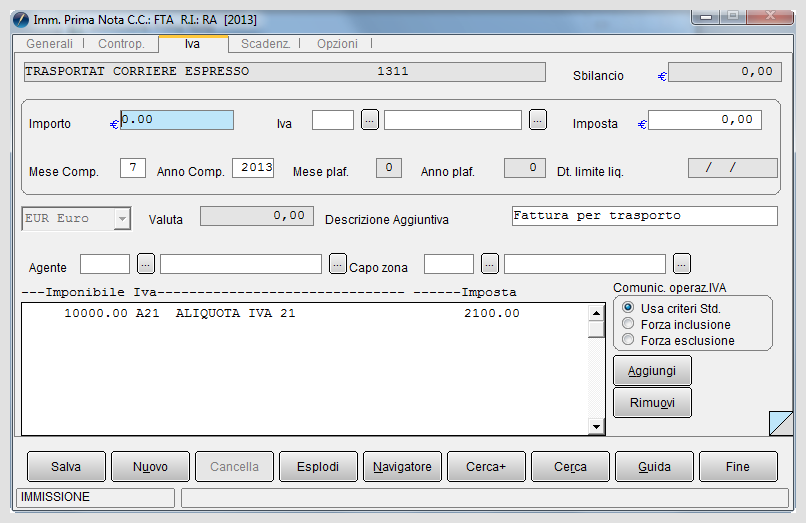This screenshot has width=806, height=523.
Task: Click the application icon in the title bar
Action: click(x=21, y=20)
